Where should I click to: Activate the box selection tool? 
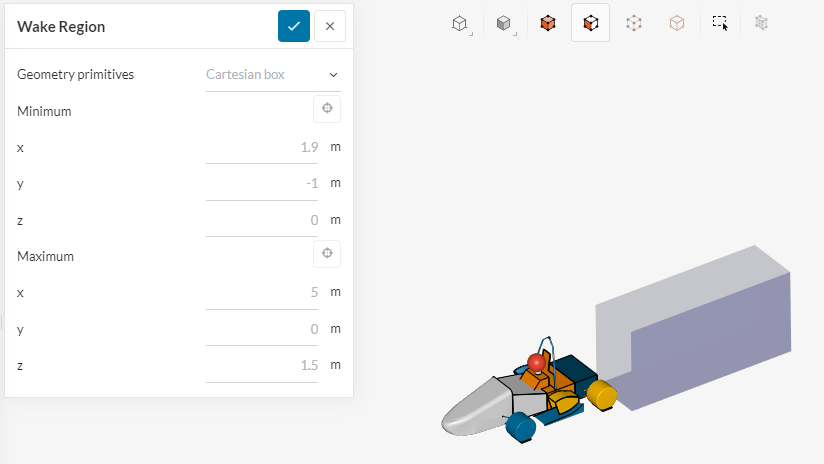click(720, 23)
